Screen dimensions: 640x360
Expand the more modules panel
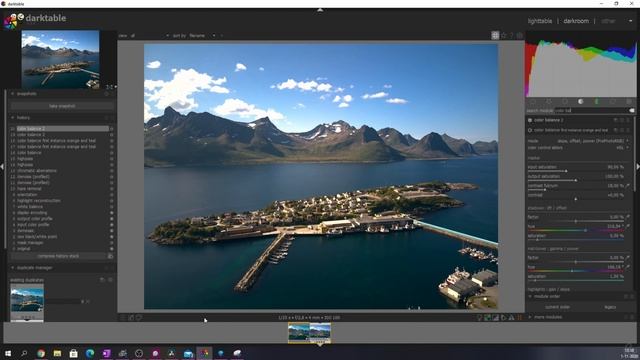pos(530,317)
